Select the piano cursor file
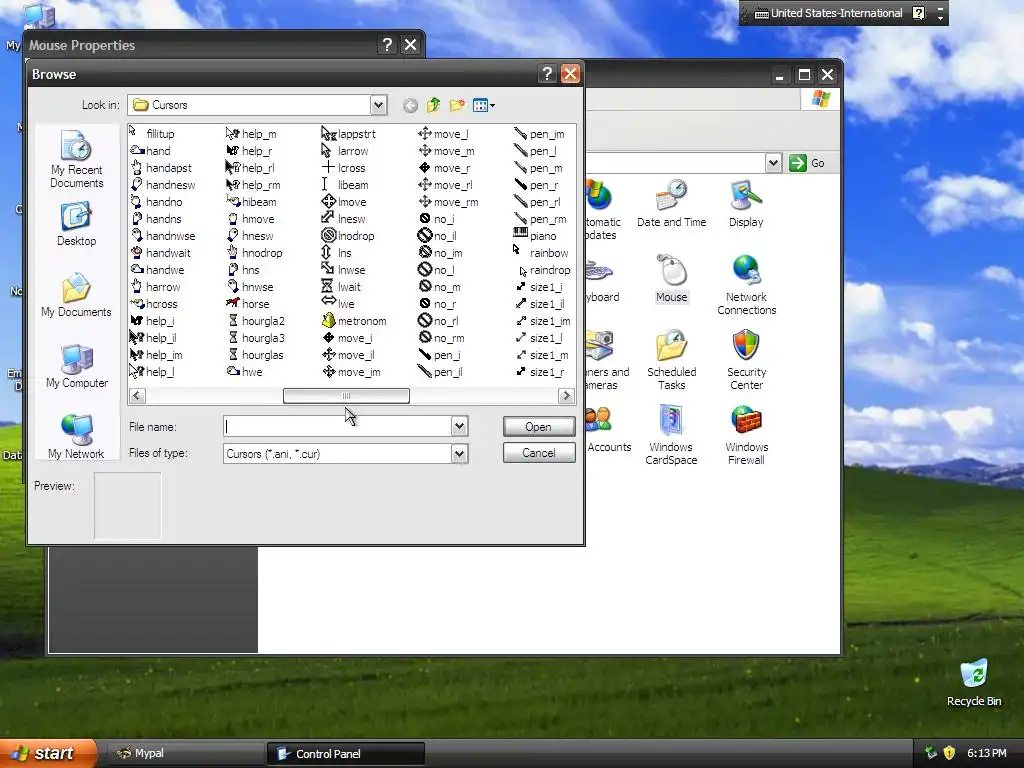Viewport: 1024px width, 768px height. click(x=536, y=236)
